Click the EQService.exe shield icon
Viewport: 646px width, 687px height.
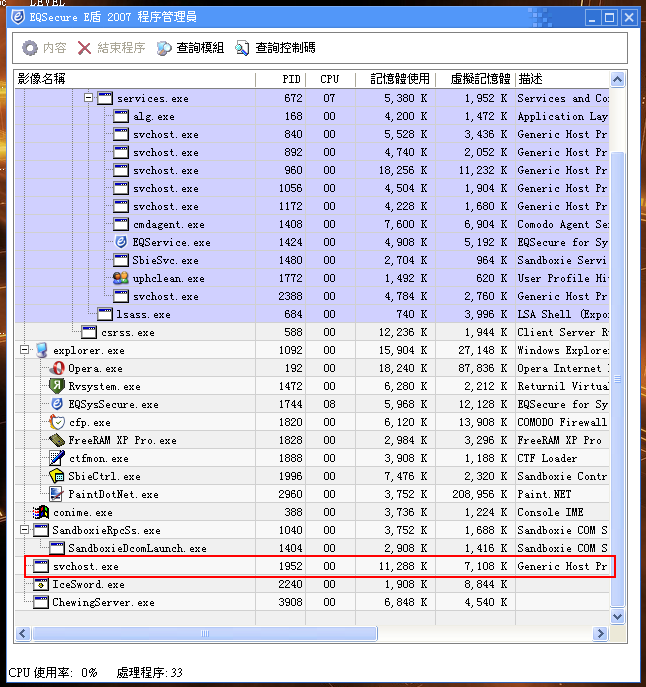tap(121, 242)
